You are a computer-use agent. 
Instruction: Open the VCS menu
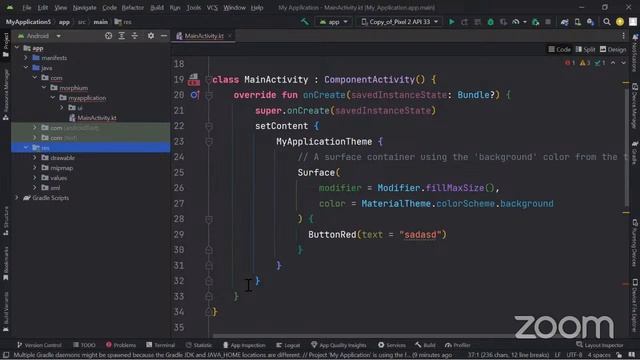point(212,8)
